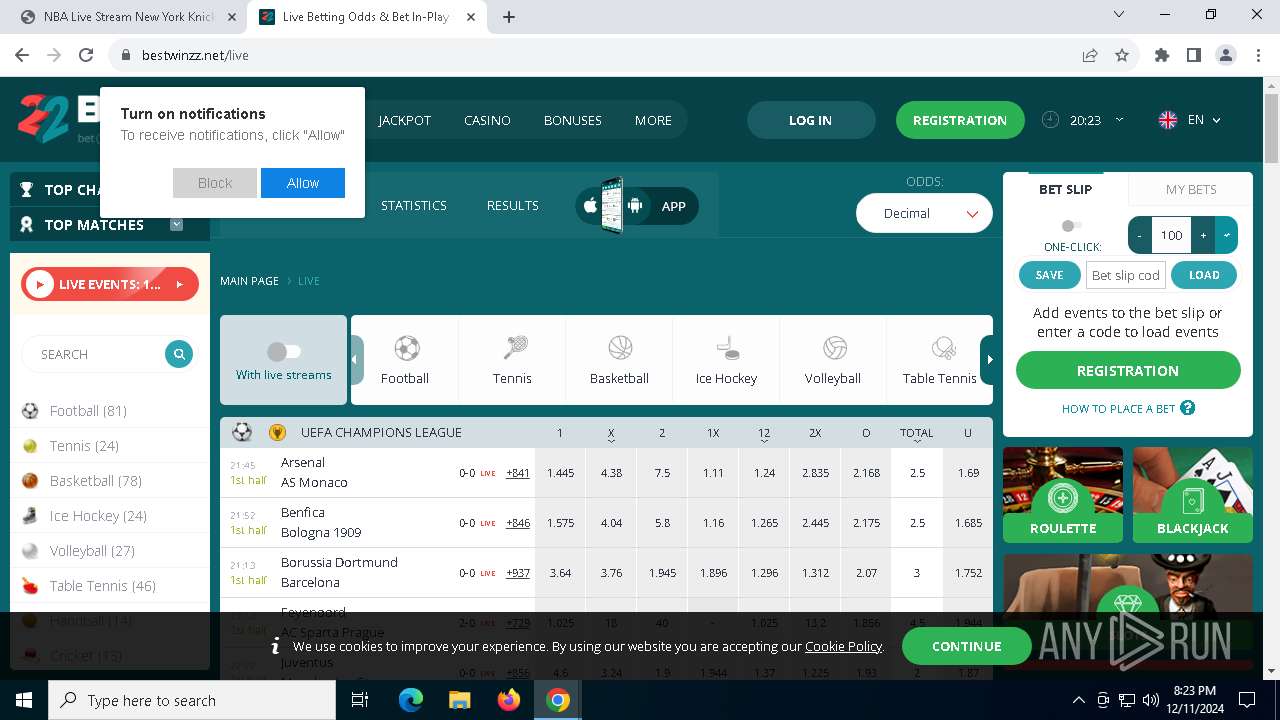Screen dimensions: 1280x720
Task: Open the Apple app download icon
Action: pos(590,206)
